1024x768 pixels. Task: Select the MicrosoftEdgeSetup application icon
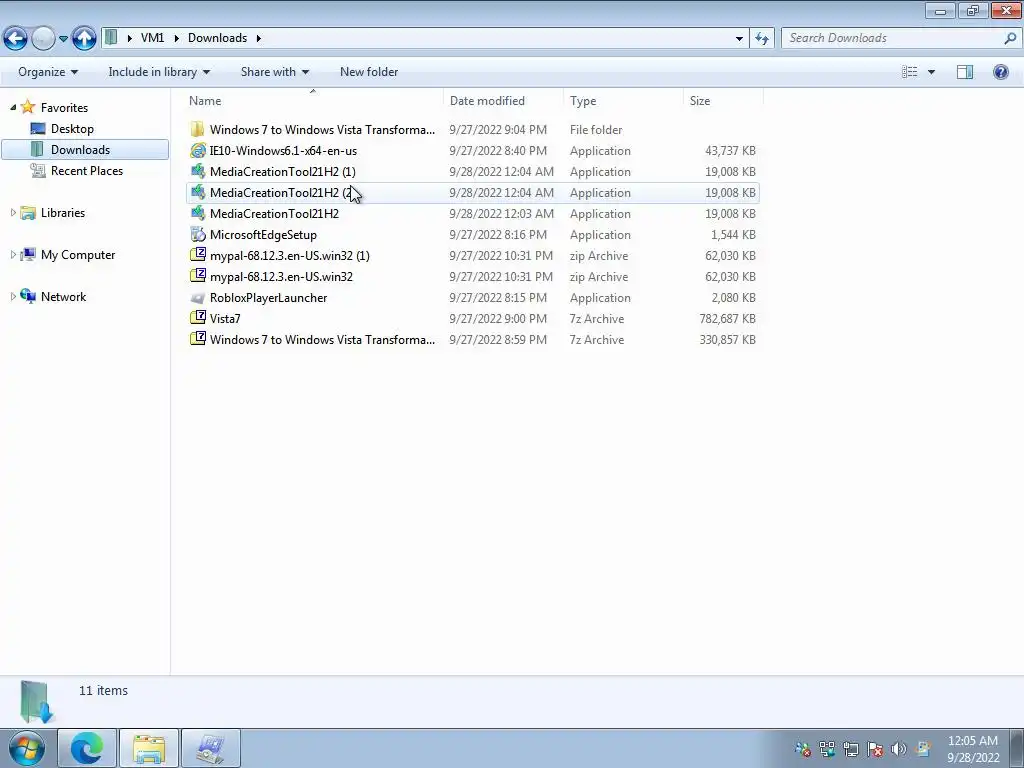(x=197, y=234)
